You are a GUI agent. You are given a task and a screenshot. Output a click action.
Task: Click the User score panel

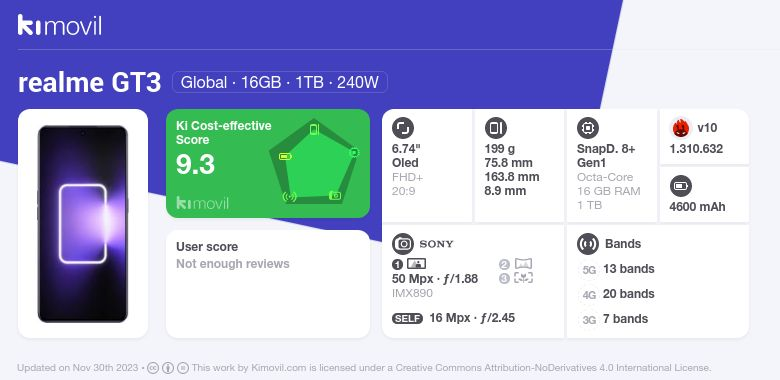[268, 284]
